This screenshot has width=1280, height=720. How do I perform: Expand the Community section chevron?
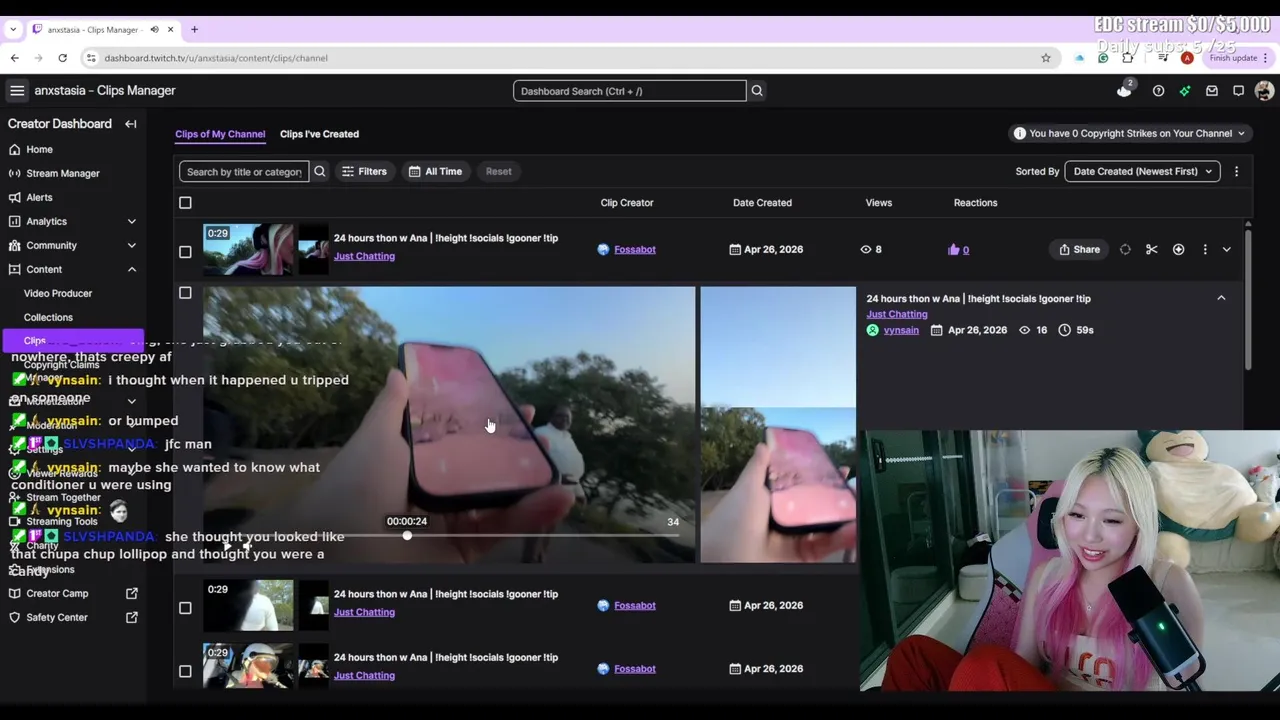(x=131, y=245)
